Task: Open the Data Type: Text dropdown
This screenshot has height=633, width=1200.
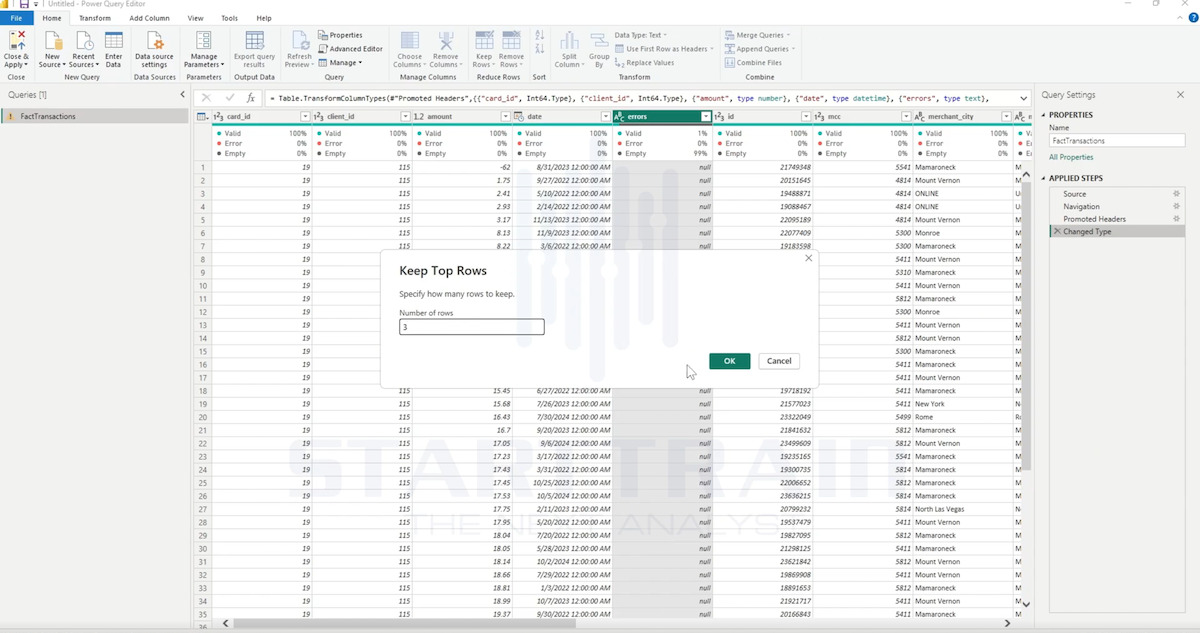Action: pyautogui.click(x=641, y=35)
